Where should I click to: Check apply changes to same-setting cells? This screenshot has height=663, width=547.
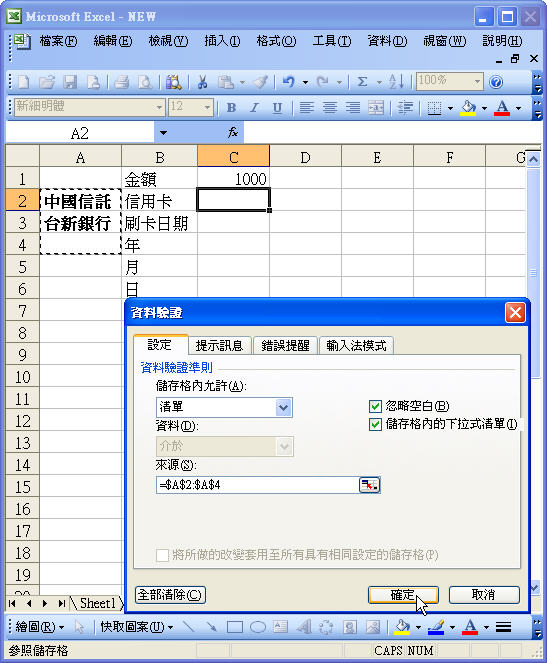pos(162,555)
